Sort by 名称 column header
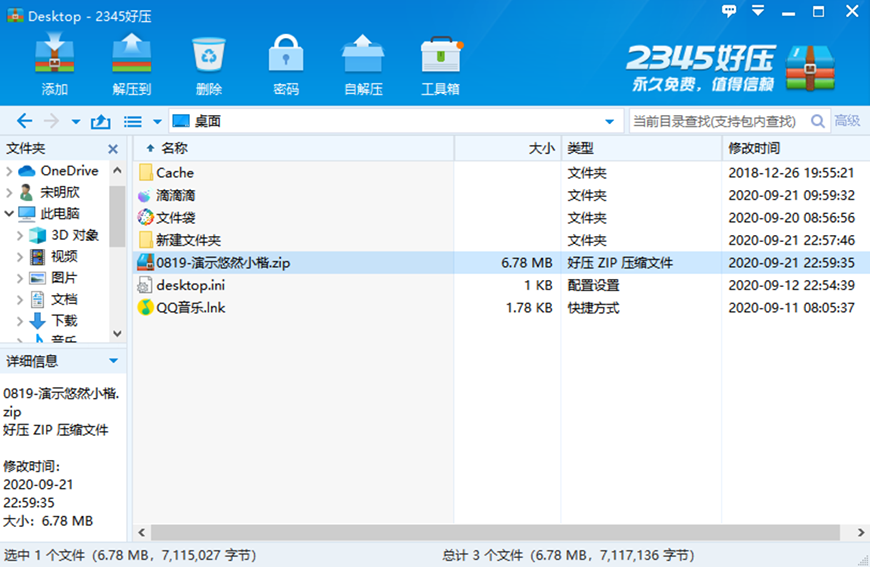Viewport: 870px width, 567px height. (x=294, y=148)
